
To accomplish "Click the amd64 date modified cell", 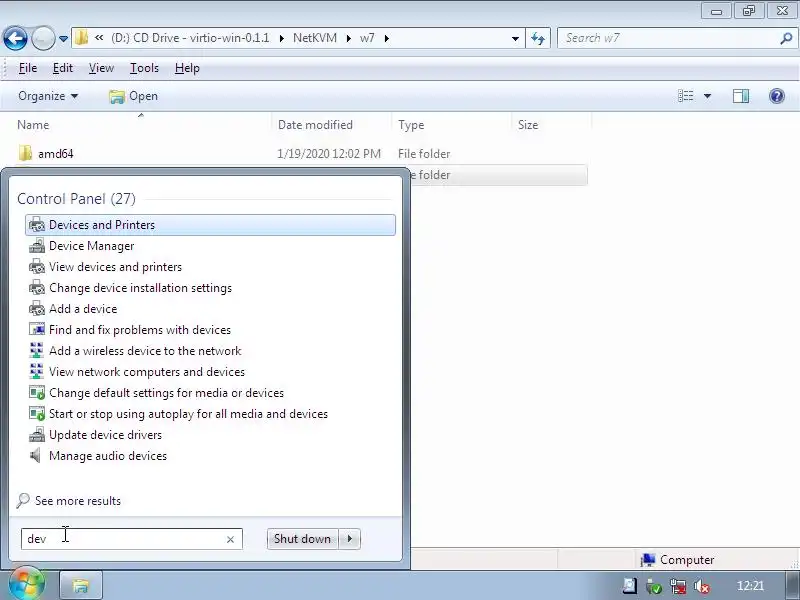I will click(x=329, y=154).
